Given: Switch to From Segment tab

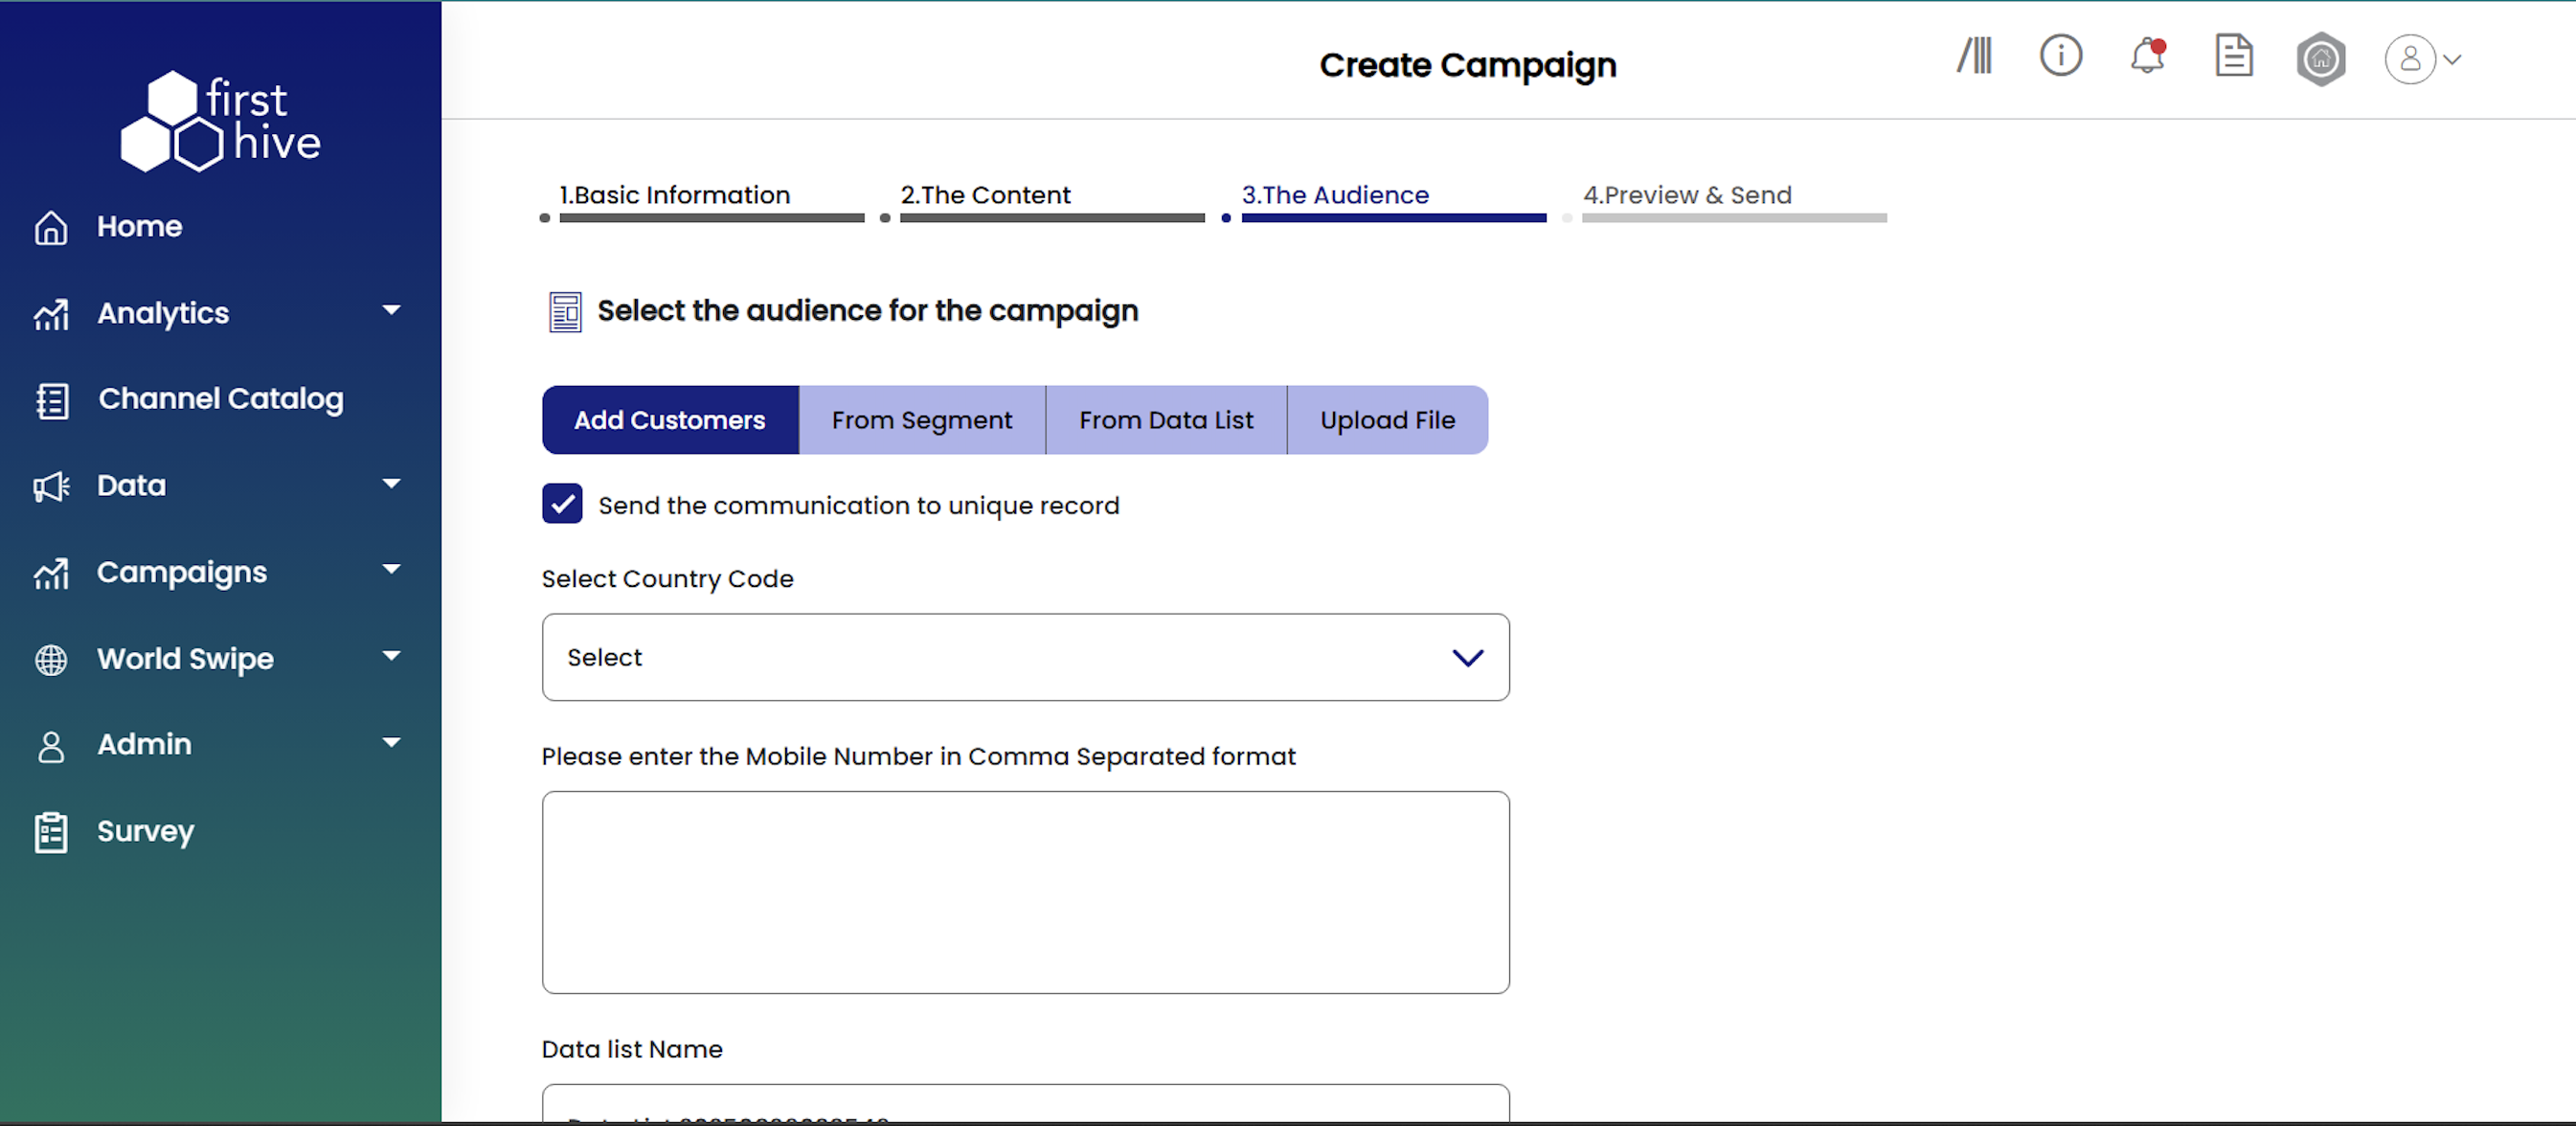Looking at the screenshot, I should coord(922,420).
